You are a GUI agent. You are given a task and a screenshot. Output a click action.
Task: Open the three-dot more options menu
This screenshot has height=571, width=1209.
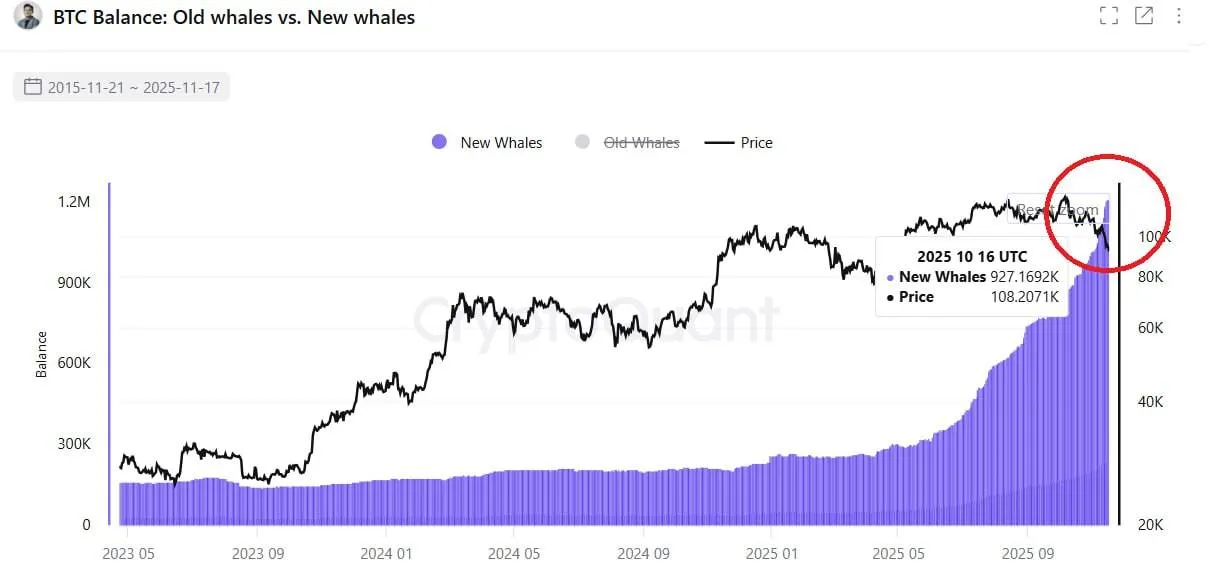pos(1180,16)
